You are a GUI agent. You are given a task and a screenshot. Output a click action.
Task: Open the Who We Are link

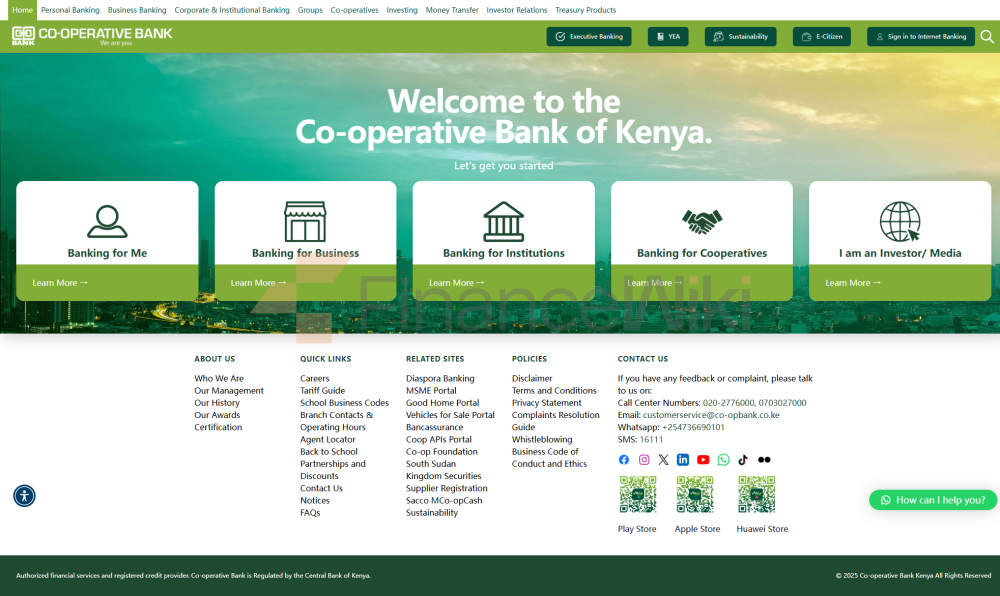point(219,378)
